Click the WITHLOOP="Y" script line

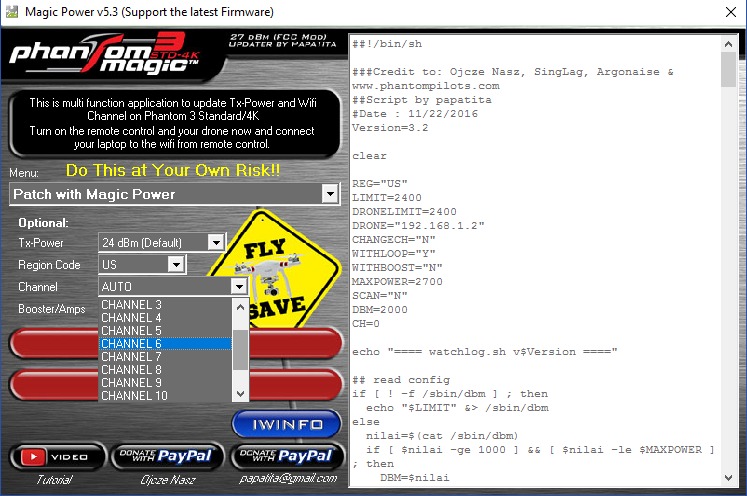(x=394, y=253)
